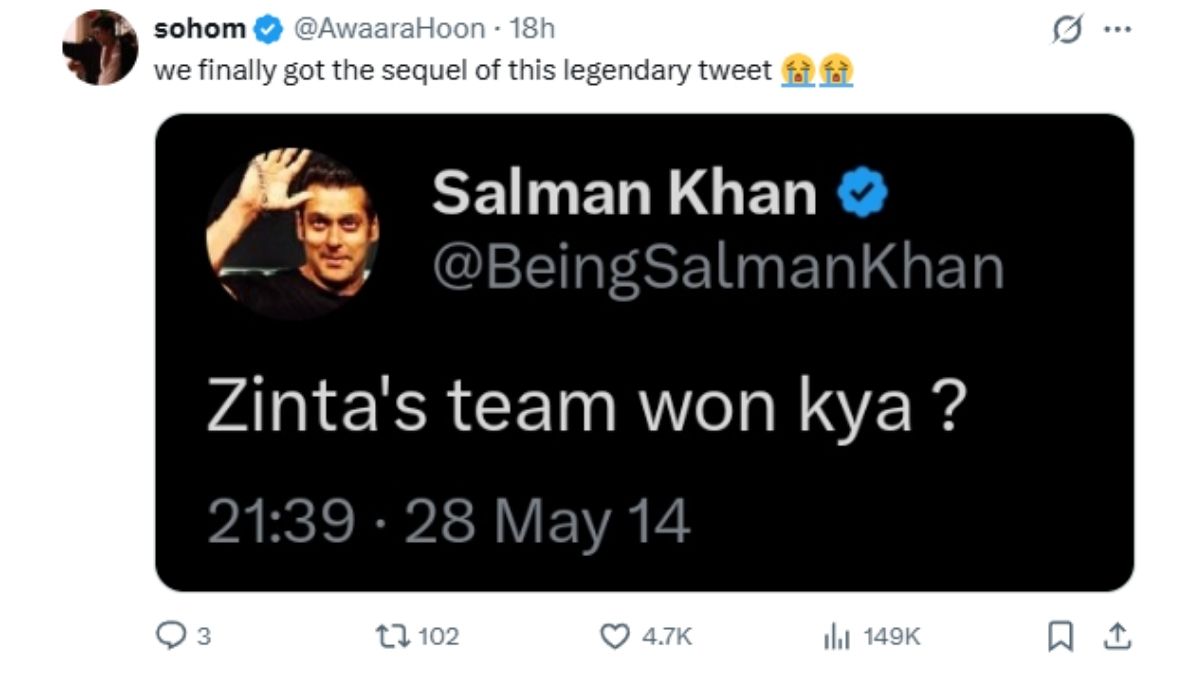Open sohom's profile from the username
This screenshot has width=1200, height=675.
pyautogui.click(x=200, y=29)
